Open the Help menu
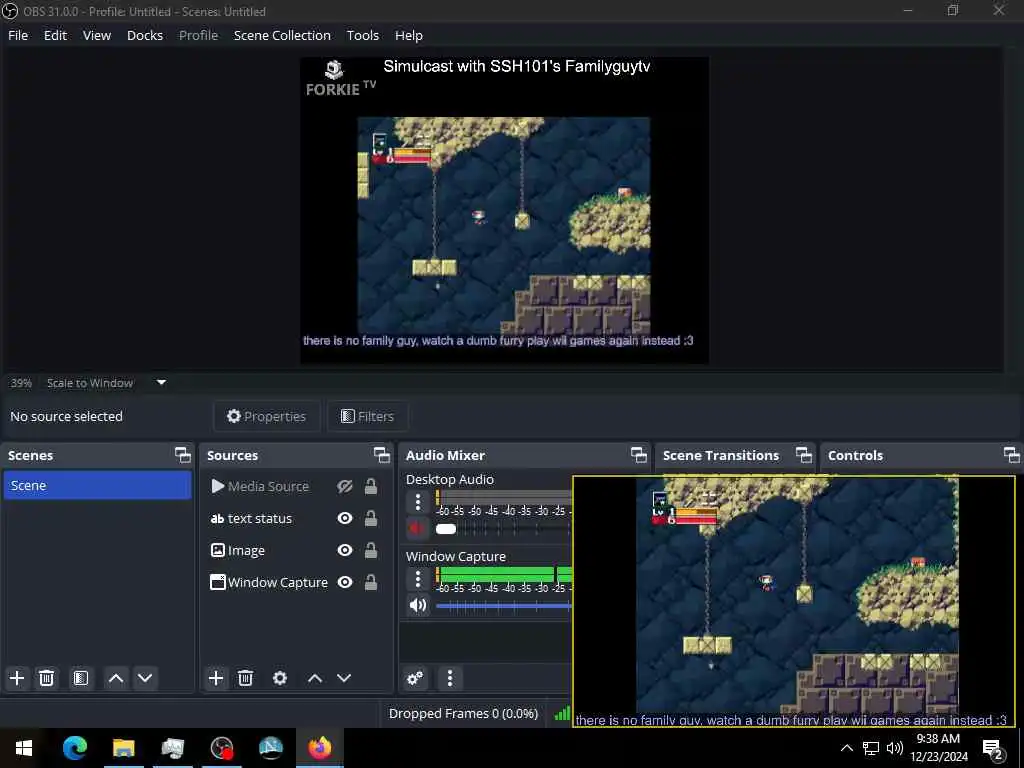Screen dimensions: 1024x768 coord(409,35)
